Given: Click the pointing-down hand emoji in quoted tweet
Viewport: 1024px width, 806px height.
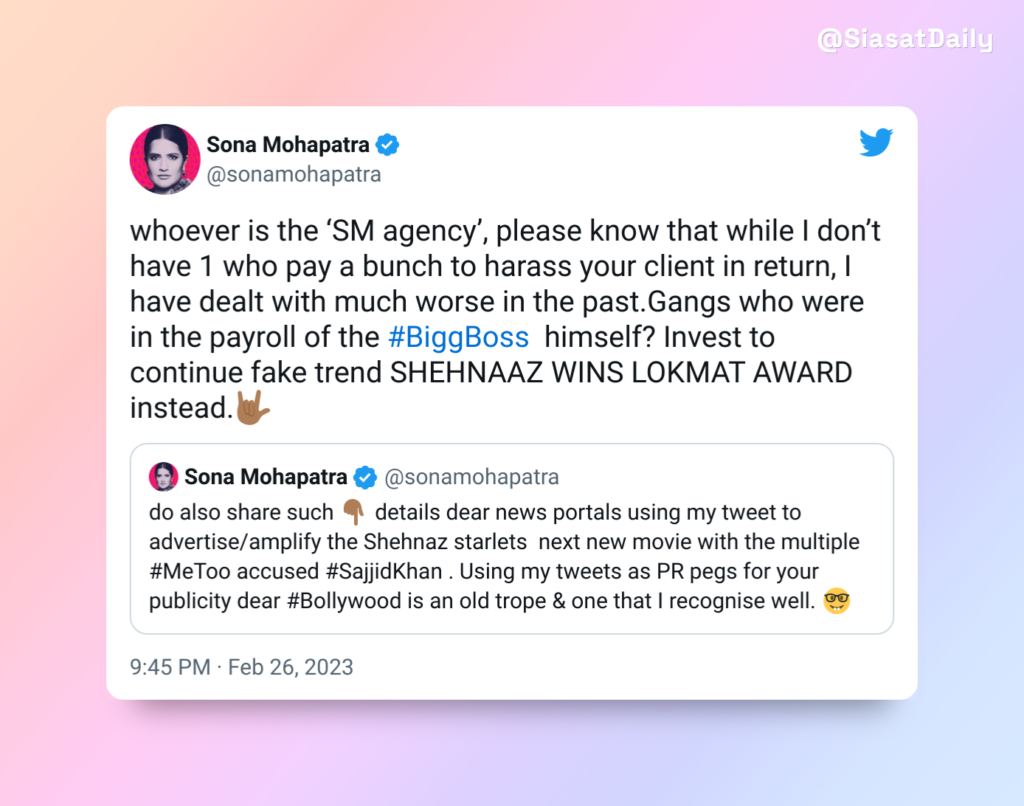Looking at the screenshot, I should click(354, 512).
